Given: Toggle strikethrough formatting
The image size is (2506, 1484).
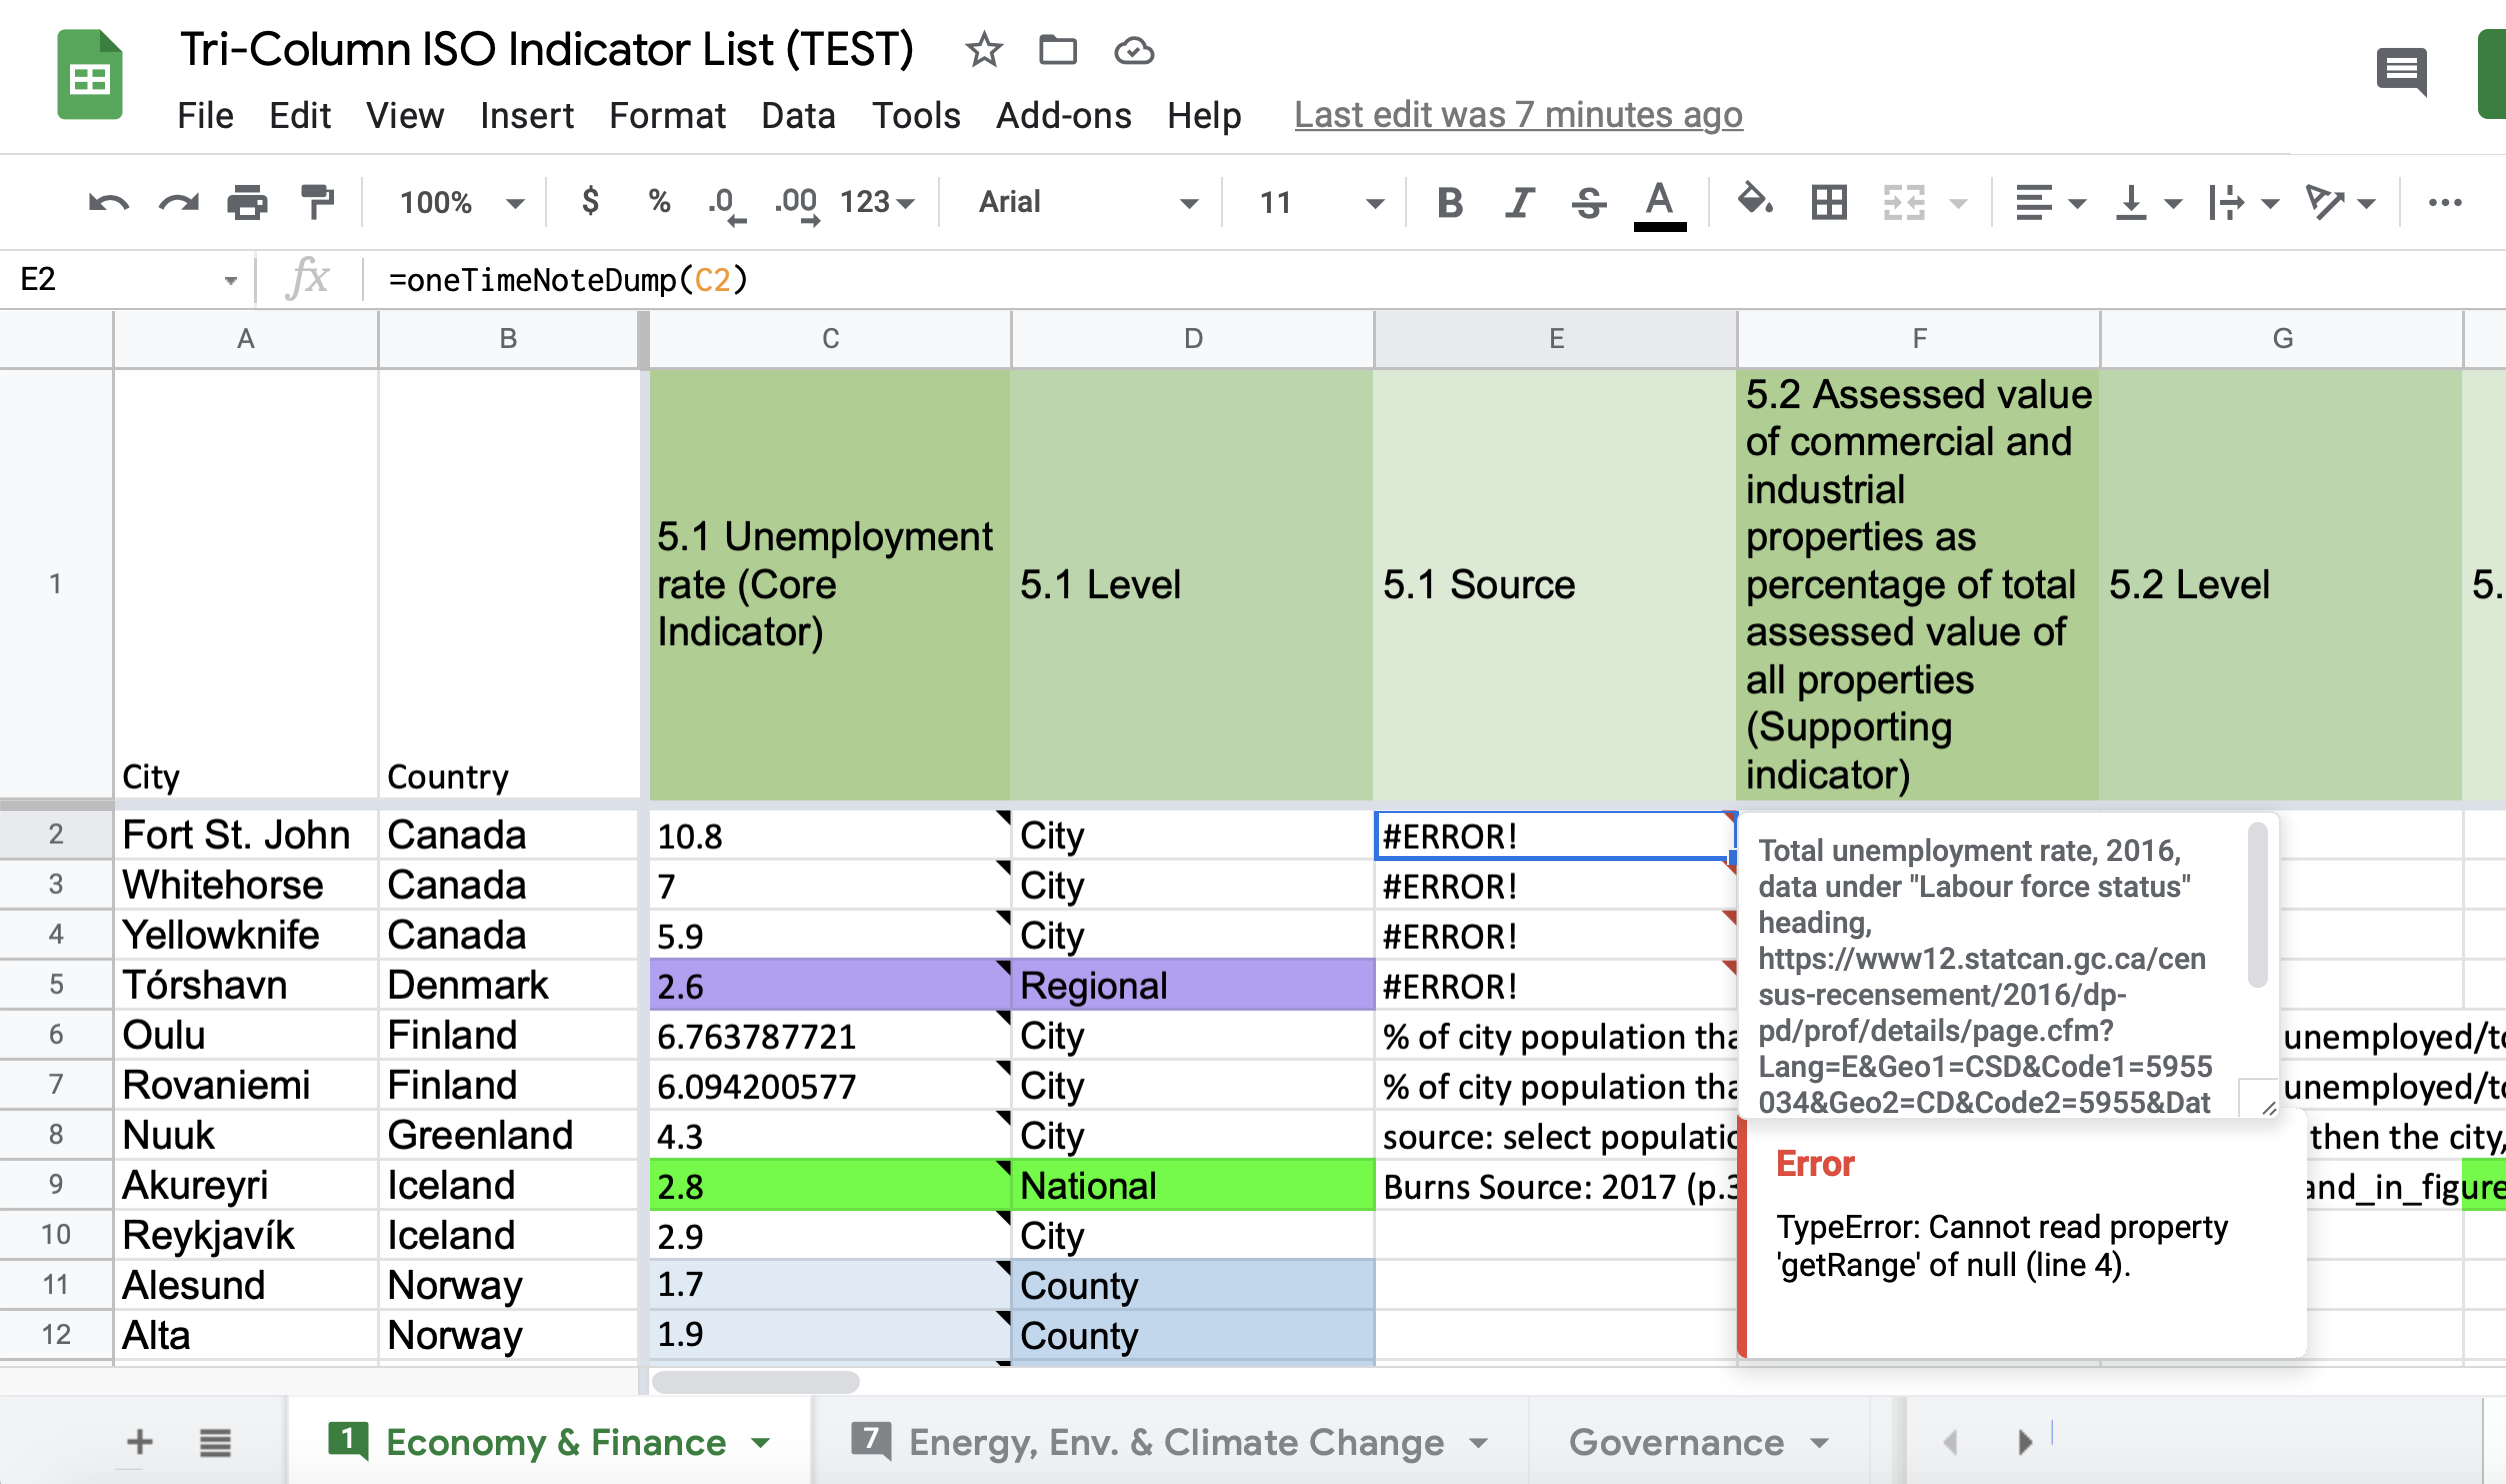Looking at the screenshot, I should (x=1588, y=203).
